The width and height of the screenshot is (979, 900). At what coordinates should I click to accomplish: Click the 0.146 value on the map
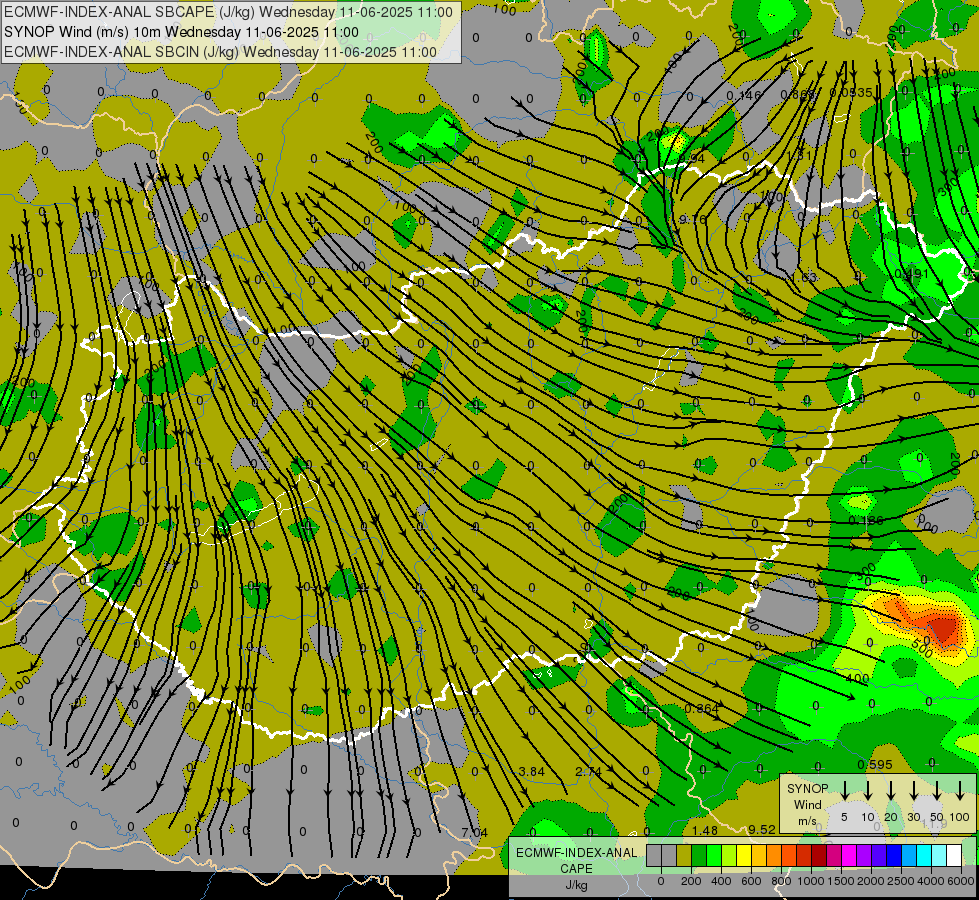click(744, 96)
